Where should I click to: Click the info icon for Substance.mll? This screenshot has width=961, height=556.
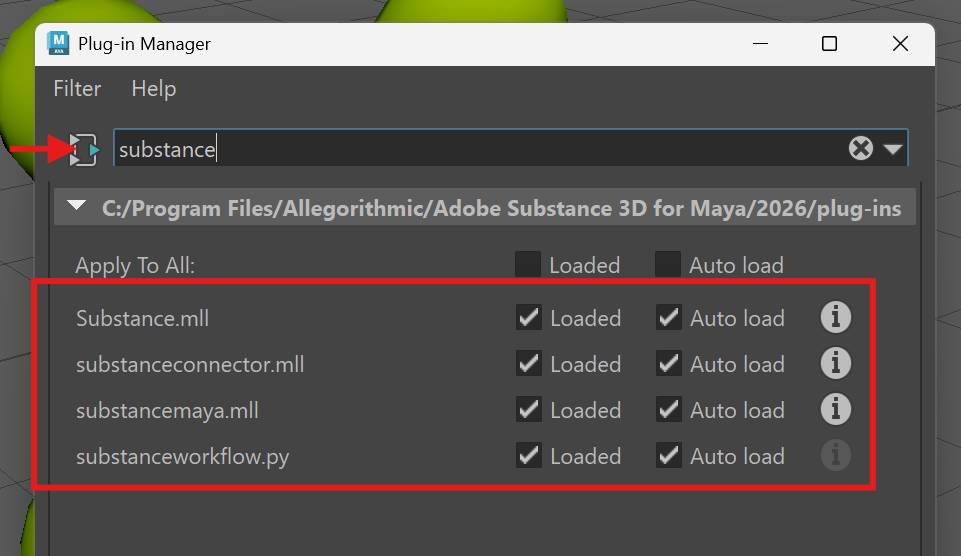pyautogui.click(x=835, y=318)
